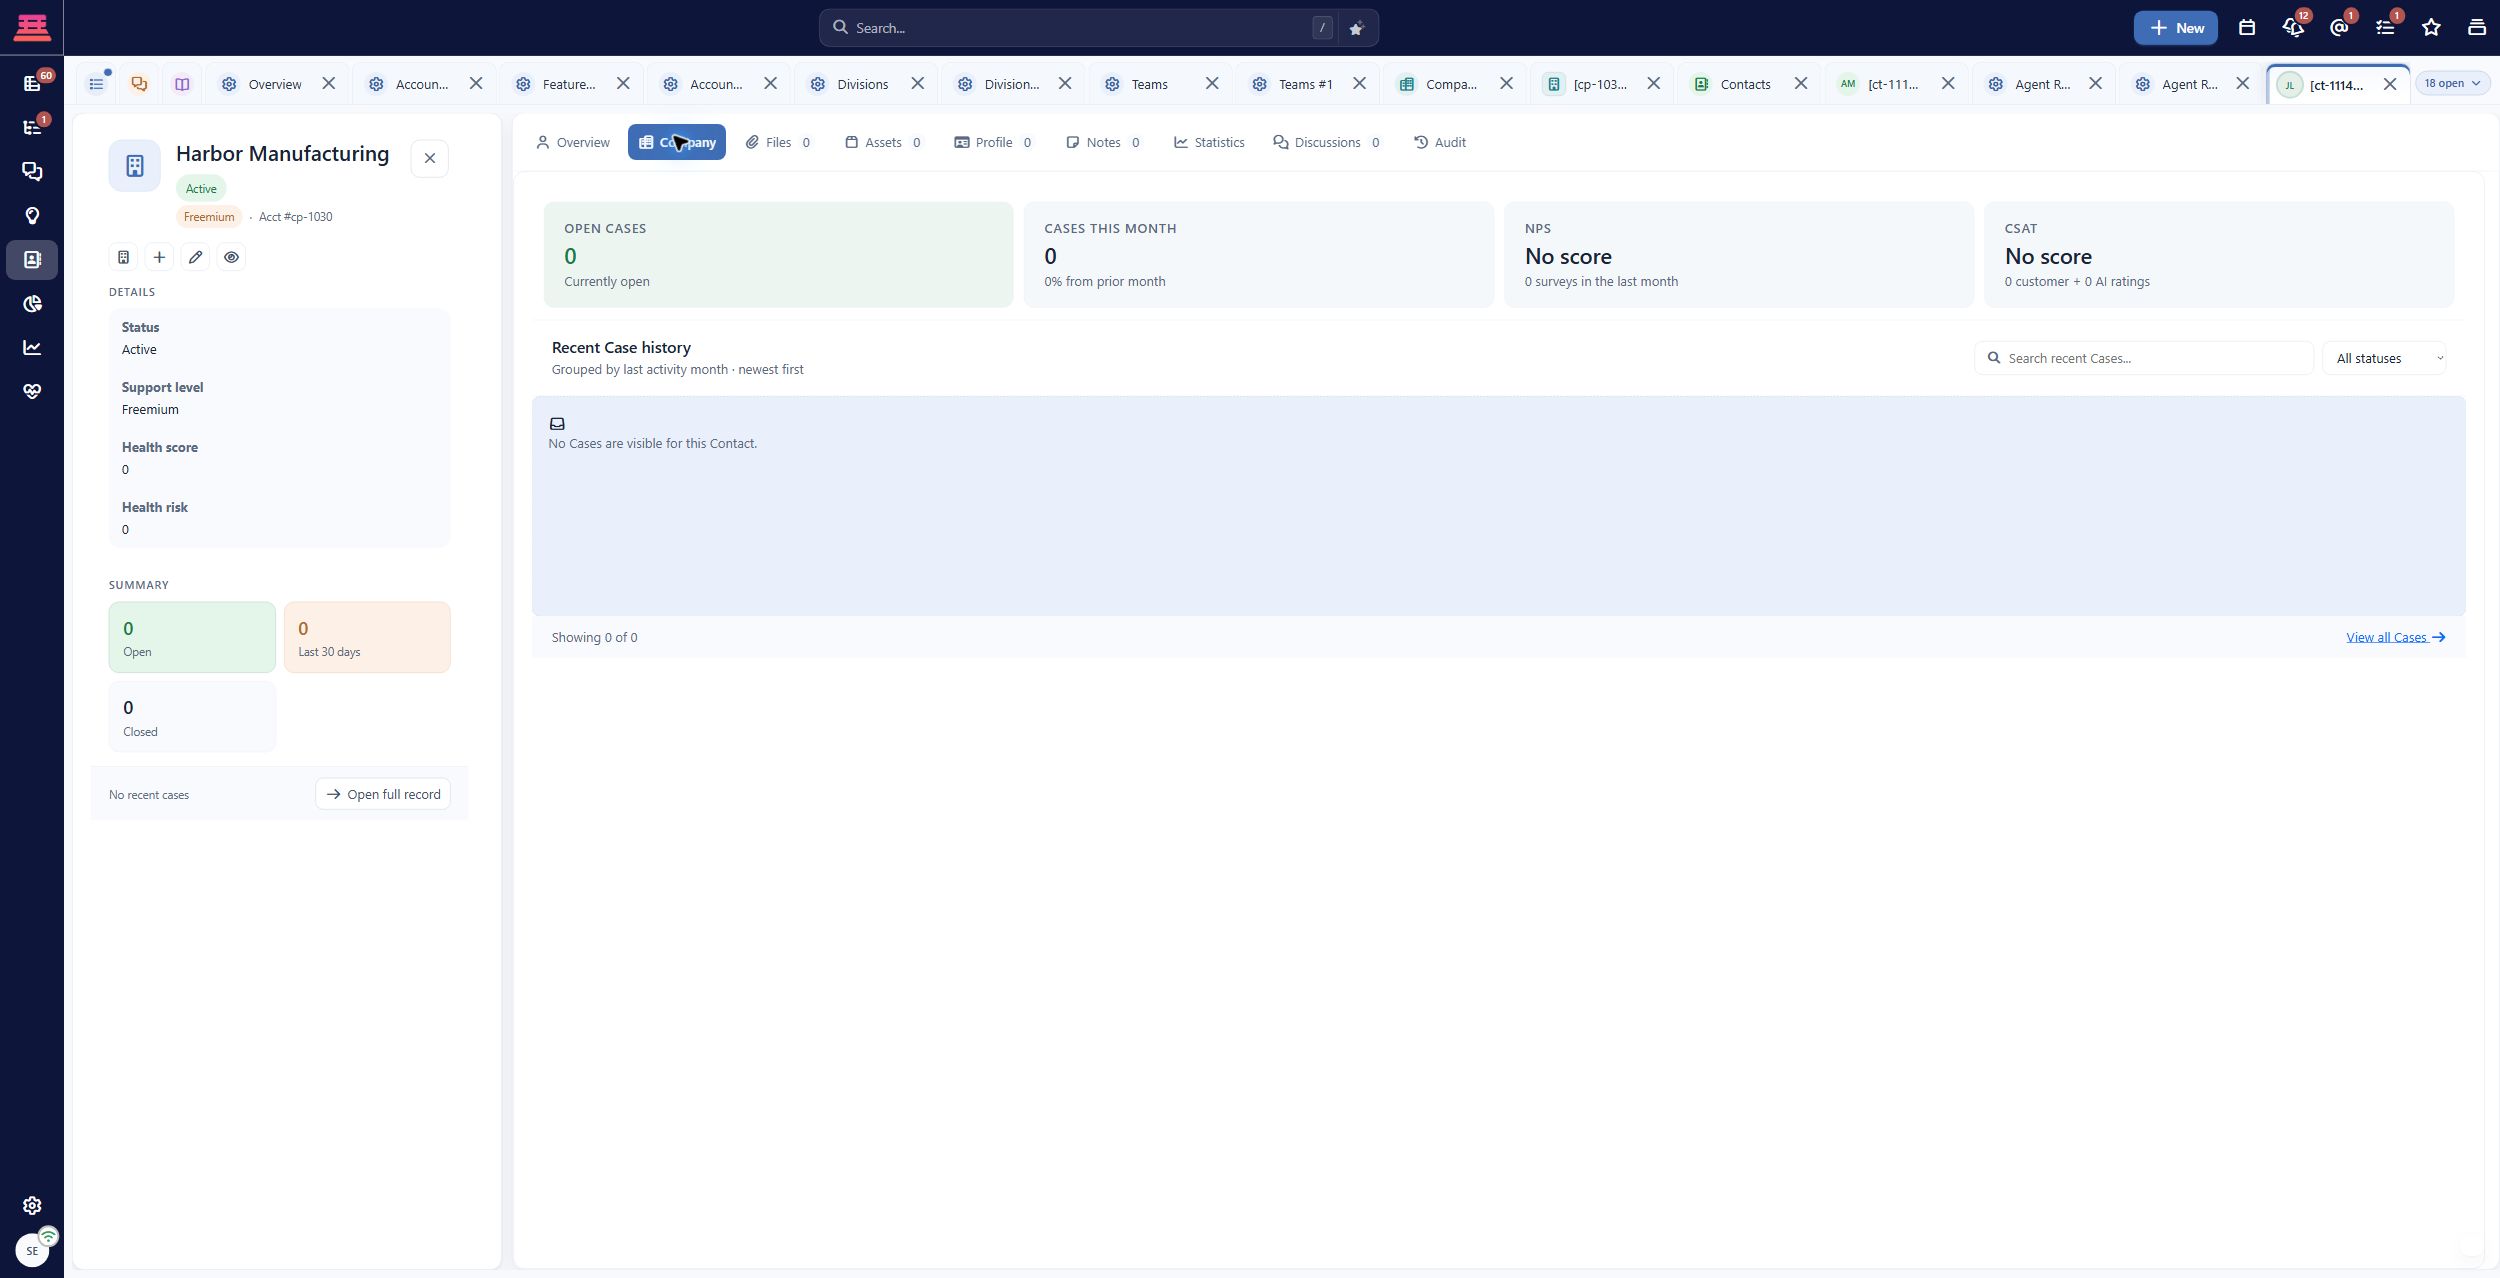Switch to the Notes tab
Viewport: 2500px width, 1278px height.
(1103, 142)
